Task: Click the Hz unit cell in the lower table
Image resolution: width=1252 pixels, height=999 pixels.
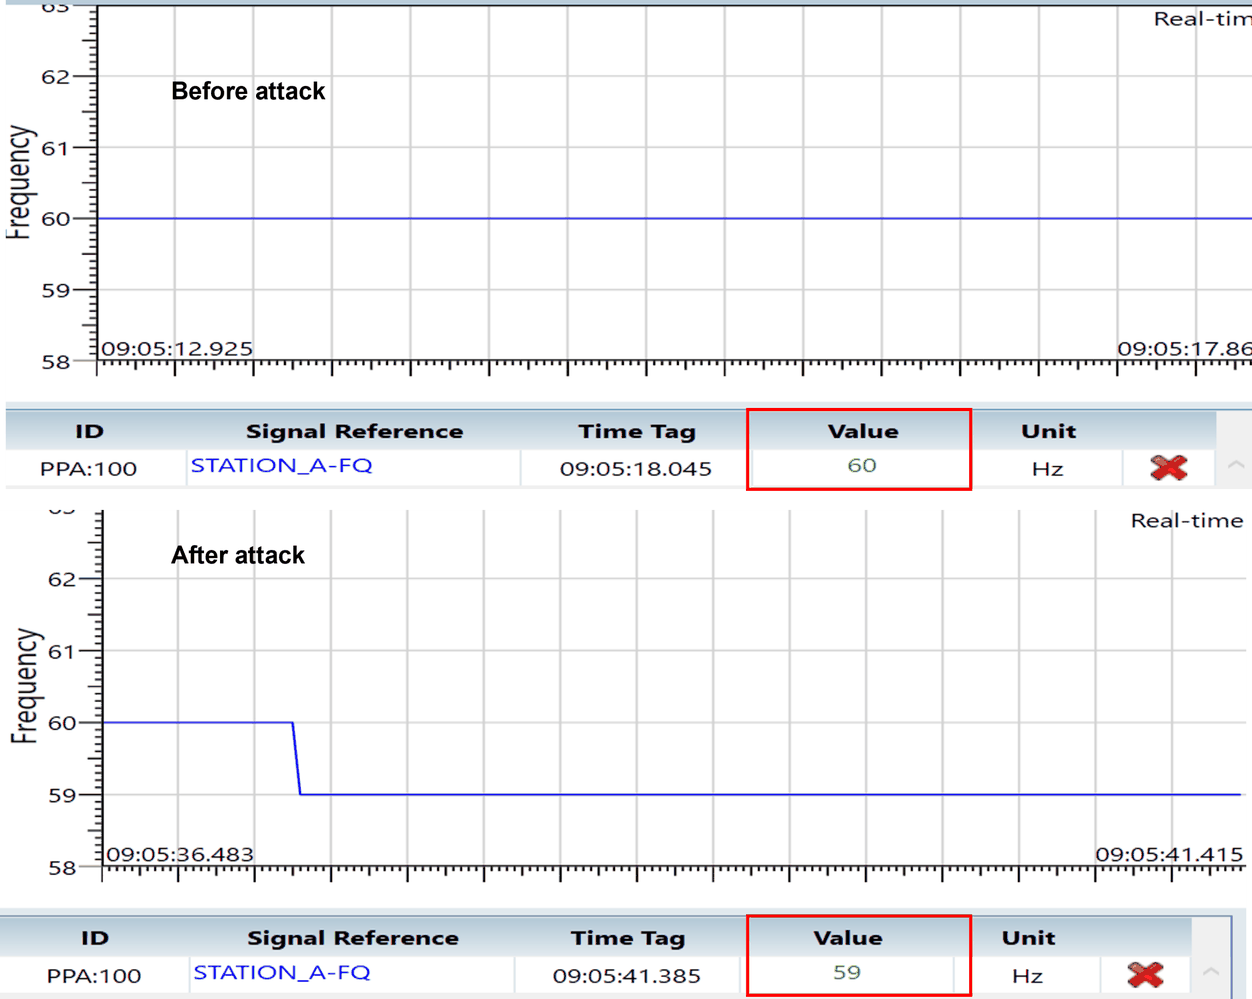Action: pyautogui.click(x=1027, y=976)
